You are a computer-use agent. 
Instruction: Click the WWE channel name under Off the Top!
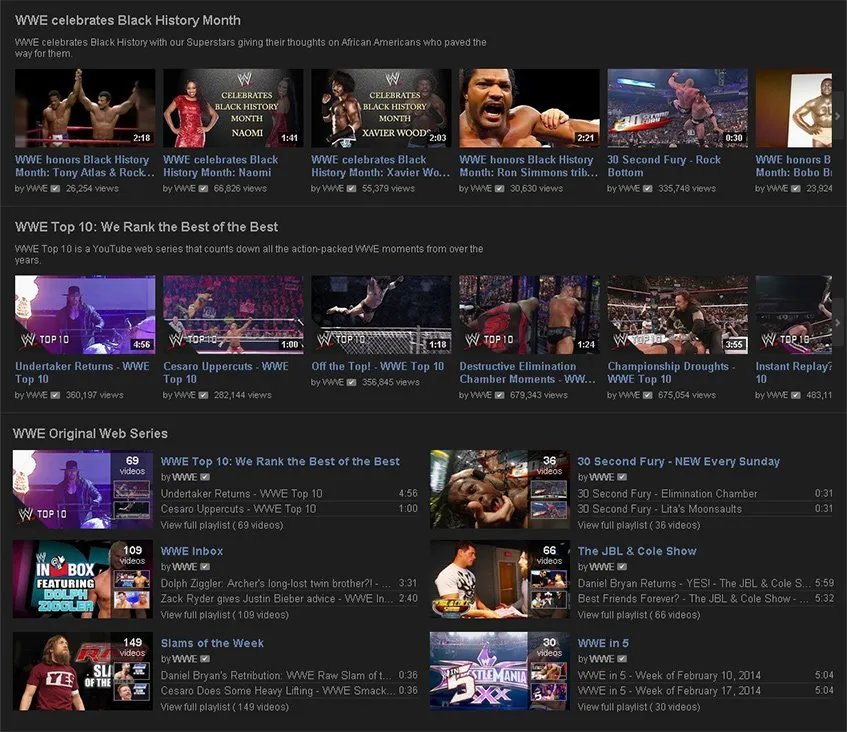click(x=333, y=382)
